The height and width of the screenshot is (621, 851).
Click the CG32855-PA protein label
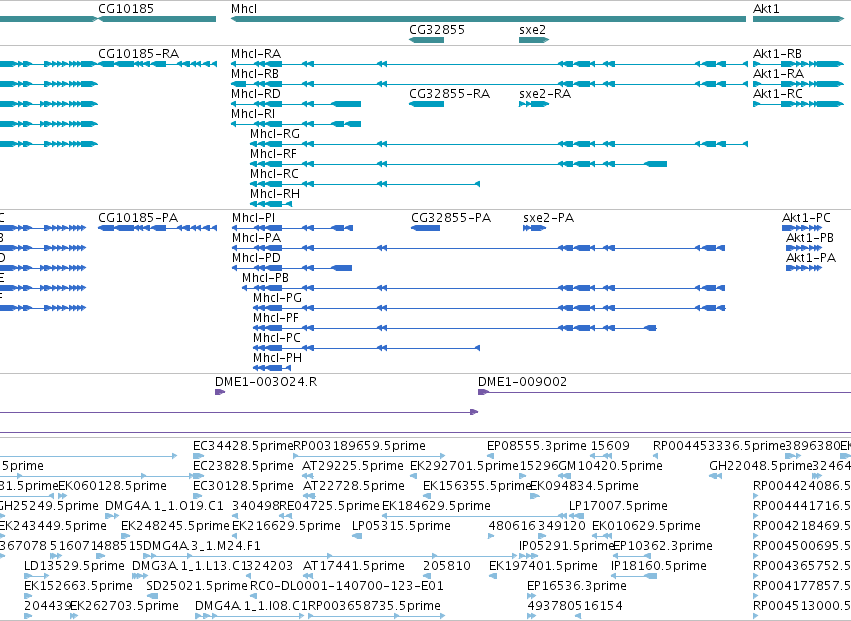pyautogui.click(x=451, y=218)
